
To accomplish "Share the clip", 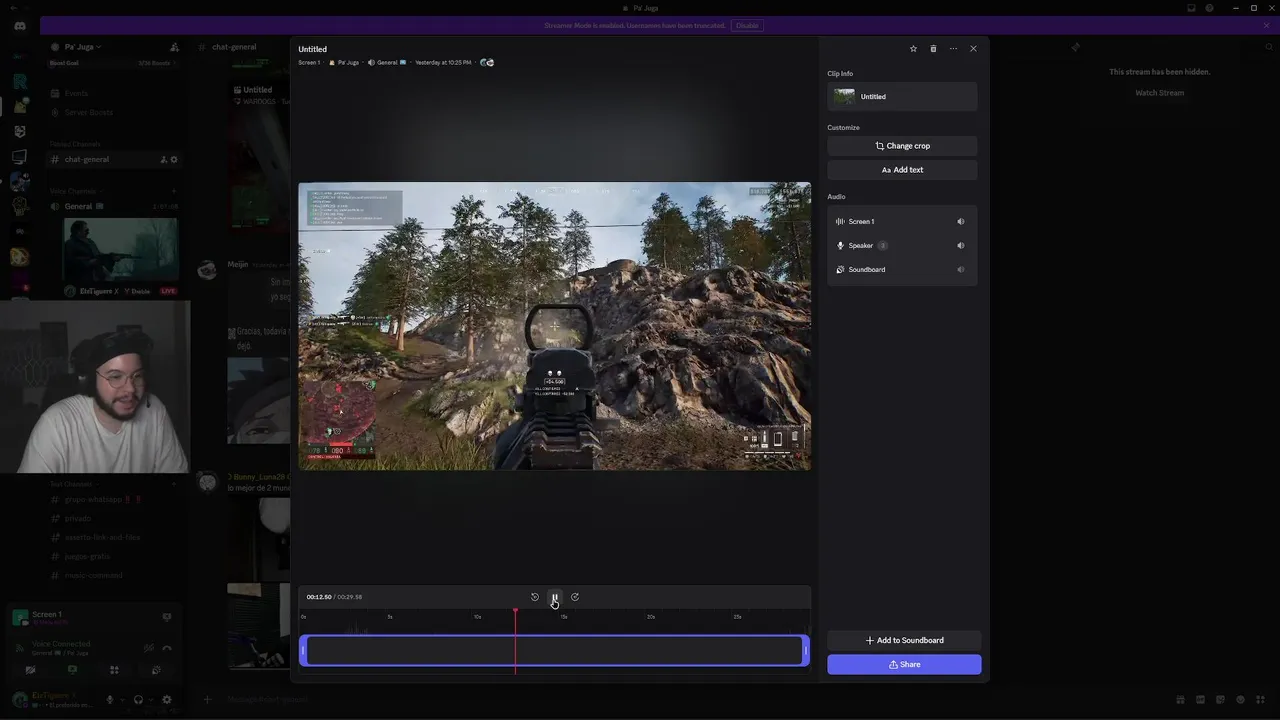I will [904, 665].
